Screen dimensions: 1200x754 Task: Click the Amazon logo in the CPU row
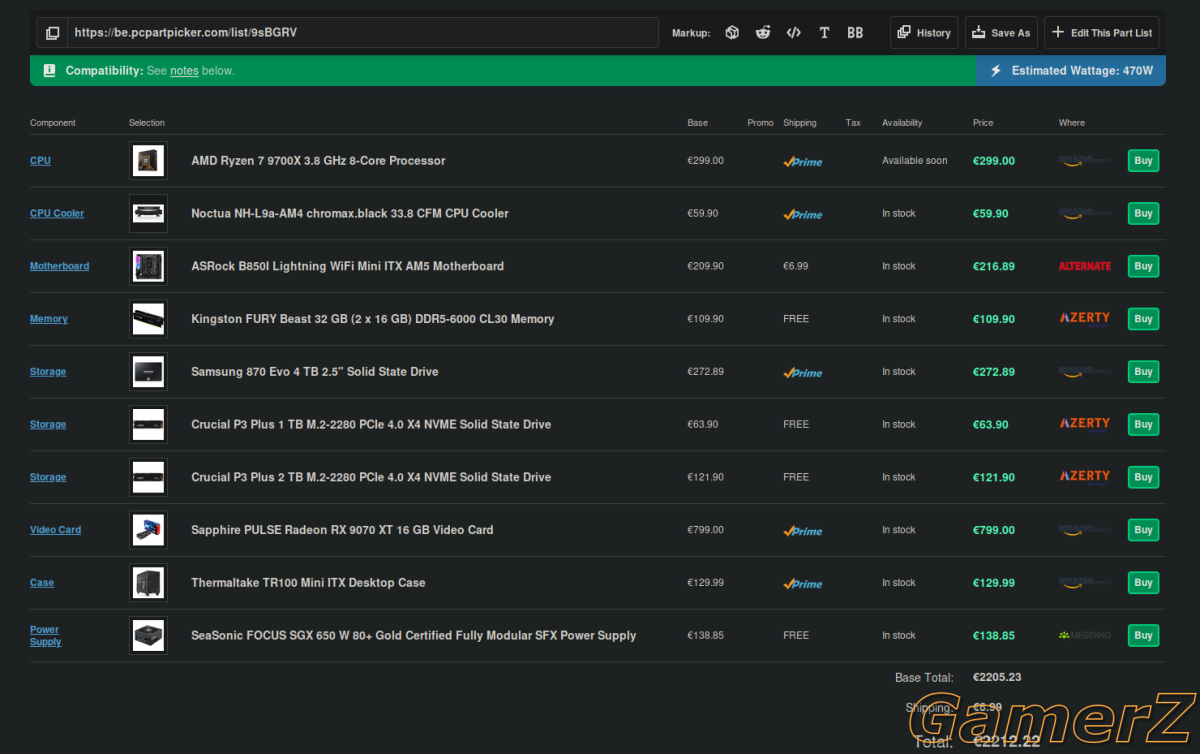click(1085, 160)
